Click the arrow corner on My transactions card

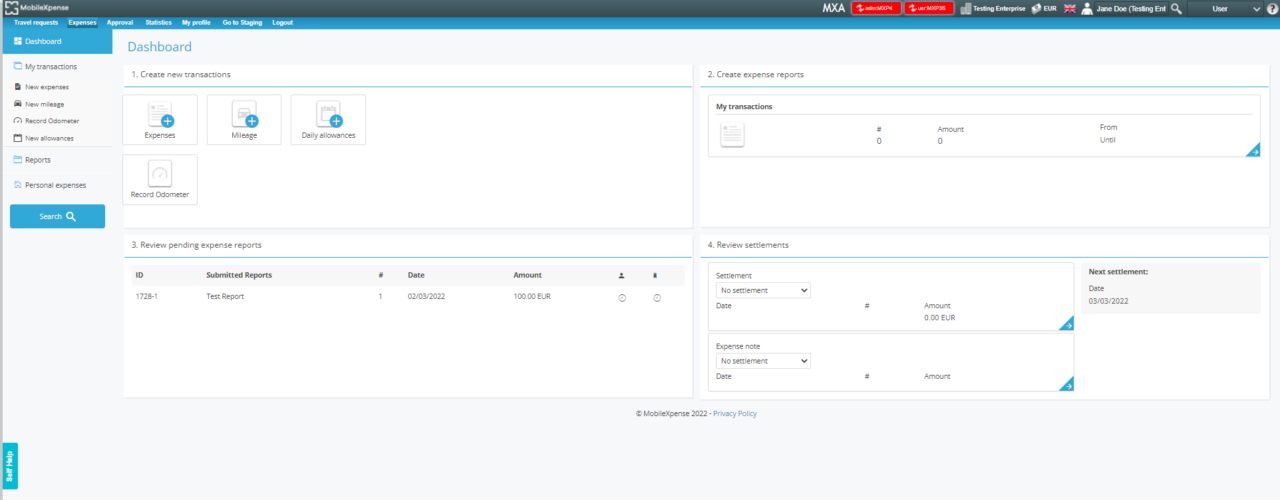point(1253,151)
